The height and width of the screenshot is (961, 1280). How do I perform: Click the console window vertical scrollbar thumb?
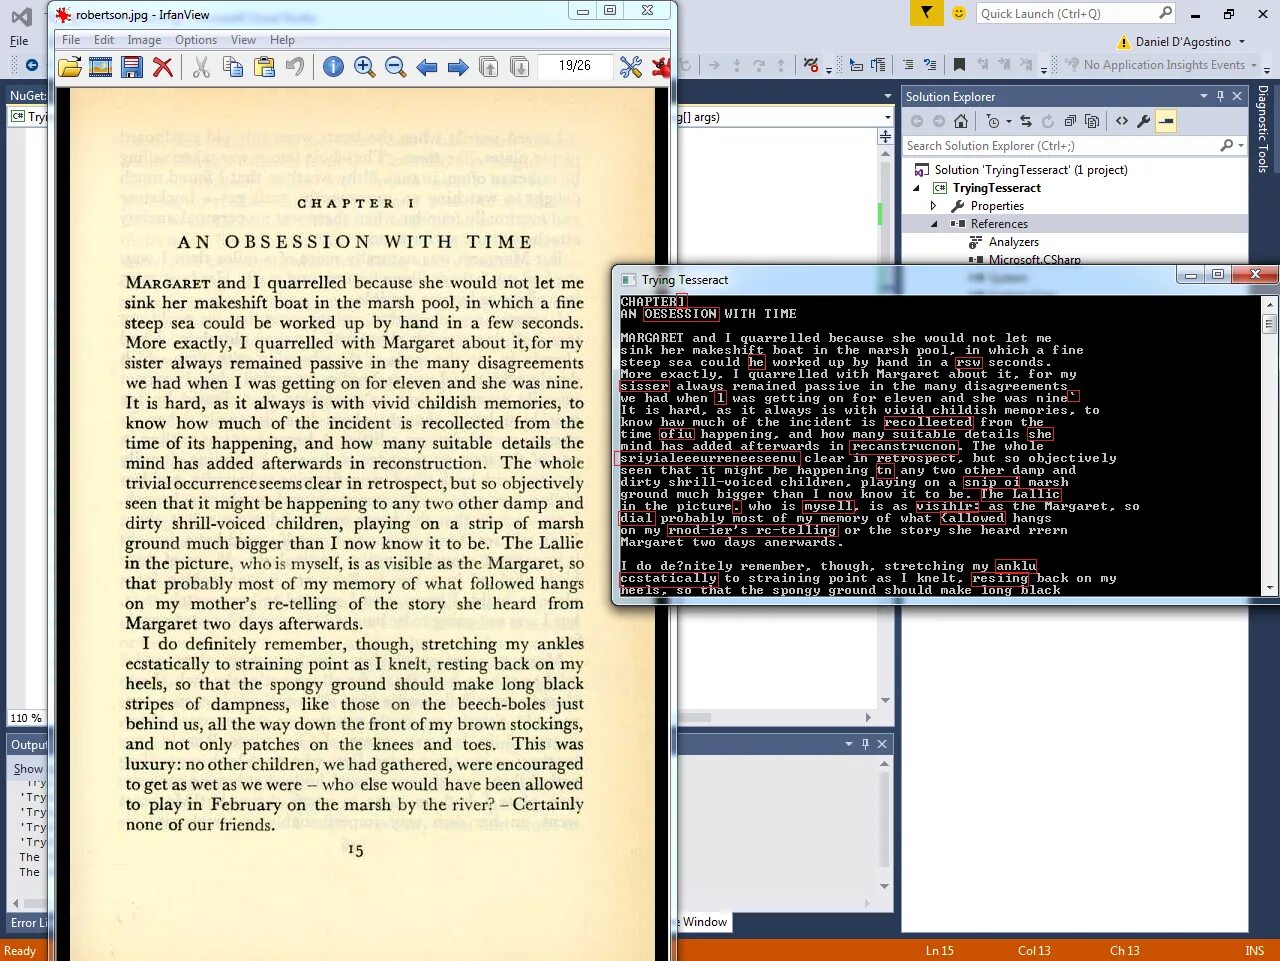tap(1269, 324)
